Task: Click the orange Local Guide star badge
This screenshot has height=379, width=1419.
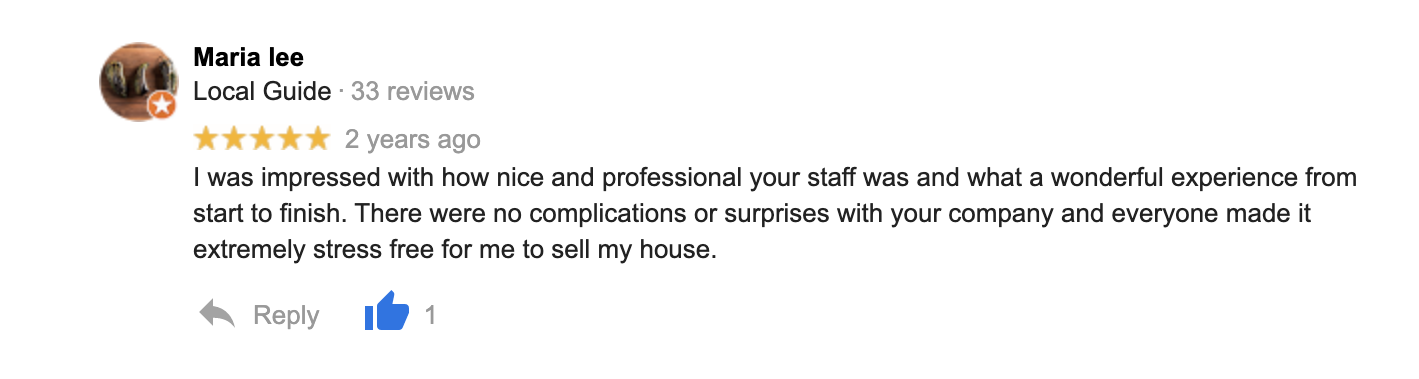Action: [x=162, y=105]
